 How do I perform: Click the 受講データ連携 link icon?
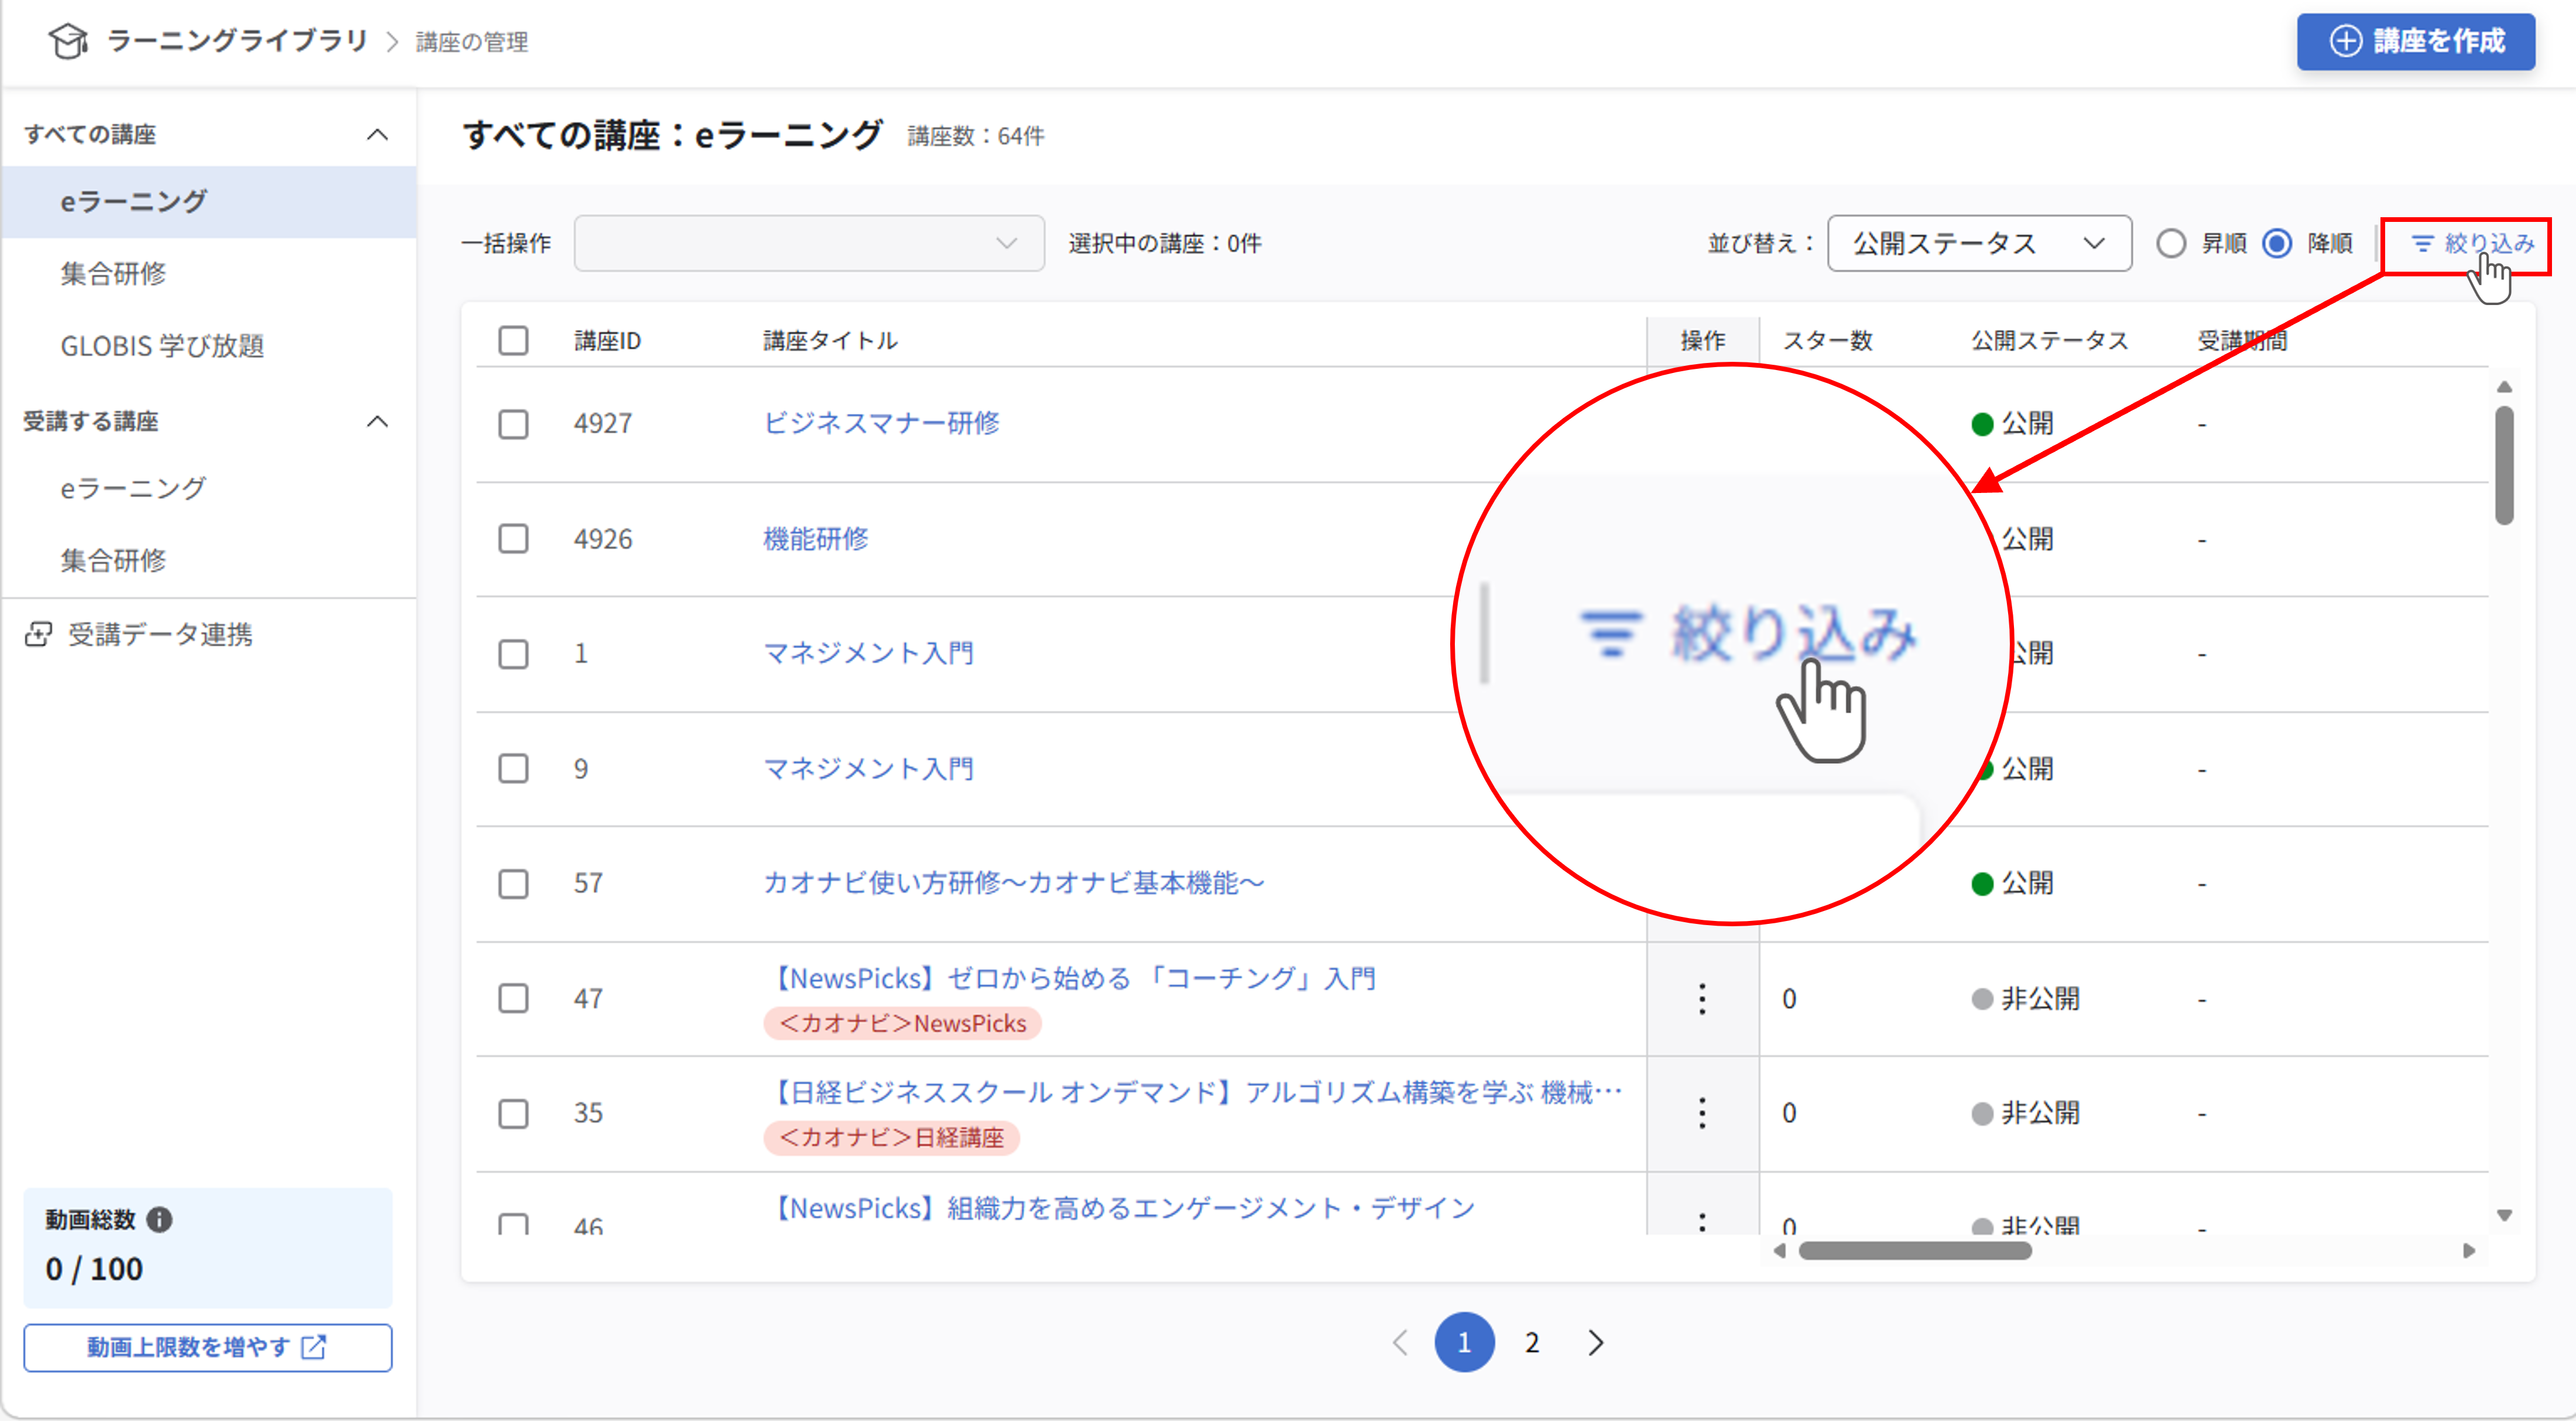(38, 634)
